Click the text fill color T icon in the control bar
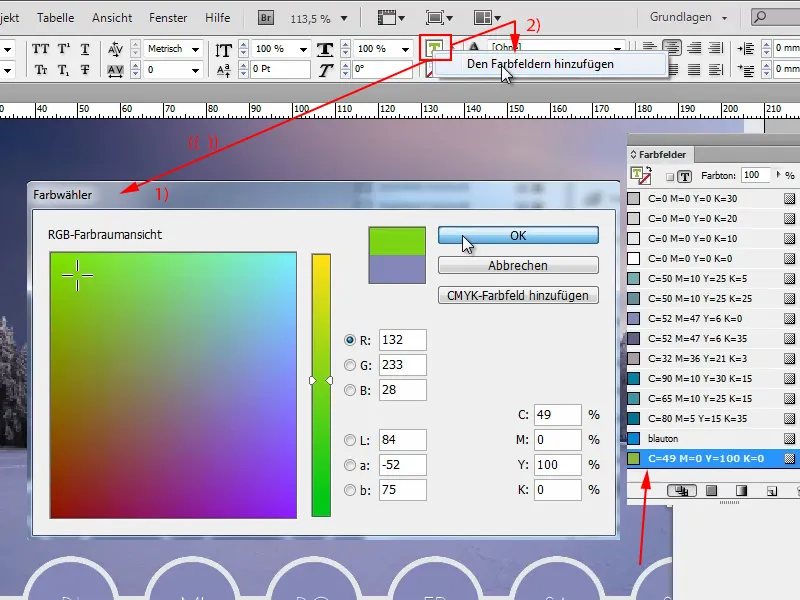 (435, 48)
